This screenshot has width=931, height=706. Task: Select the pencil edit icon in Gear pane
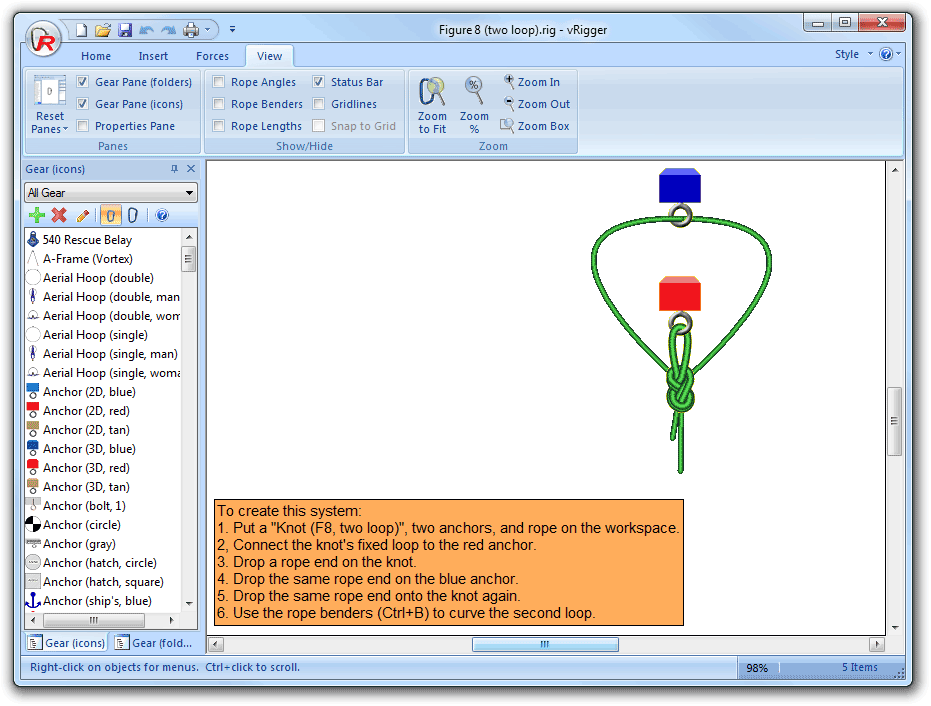point(84,215)
